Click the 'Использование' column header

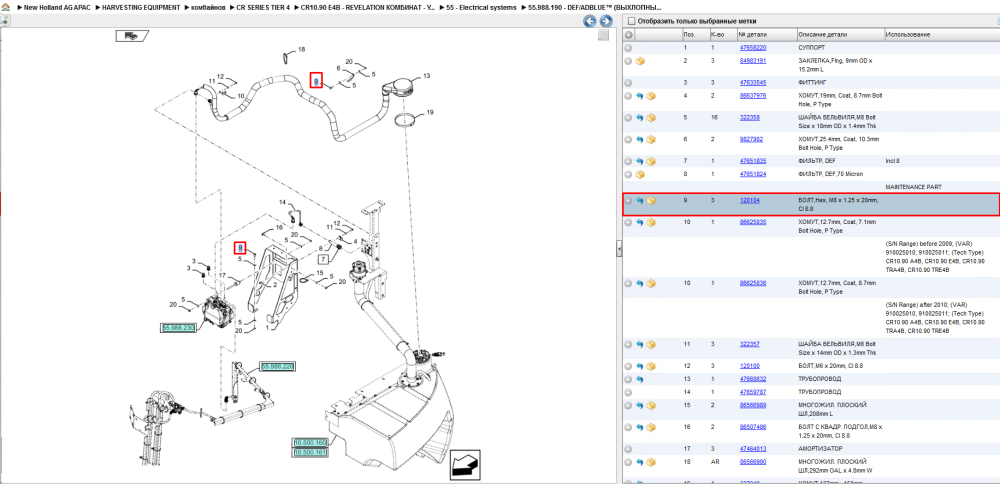[x=908, y=34]
